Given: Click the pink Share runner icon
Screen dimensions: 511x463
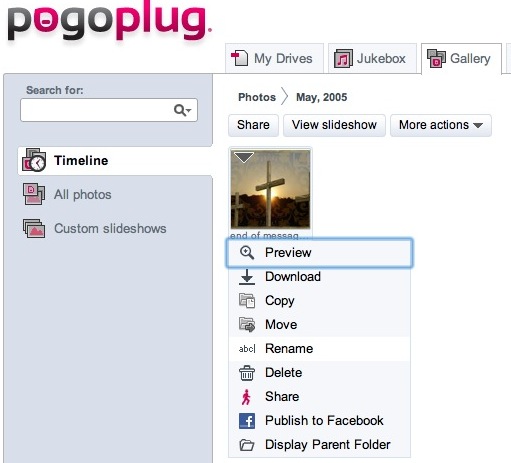Looking at the screenshot, I should pyautogui.click(x=247, y=397).
